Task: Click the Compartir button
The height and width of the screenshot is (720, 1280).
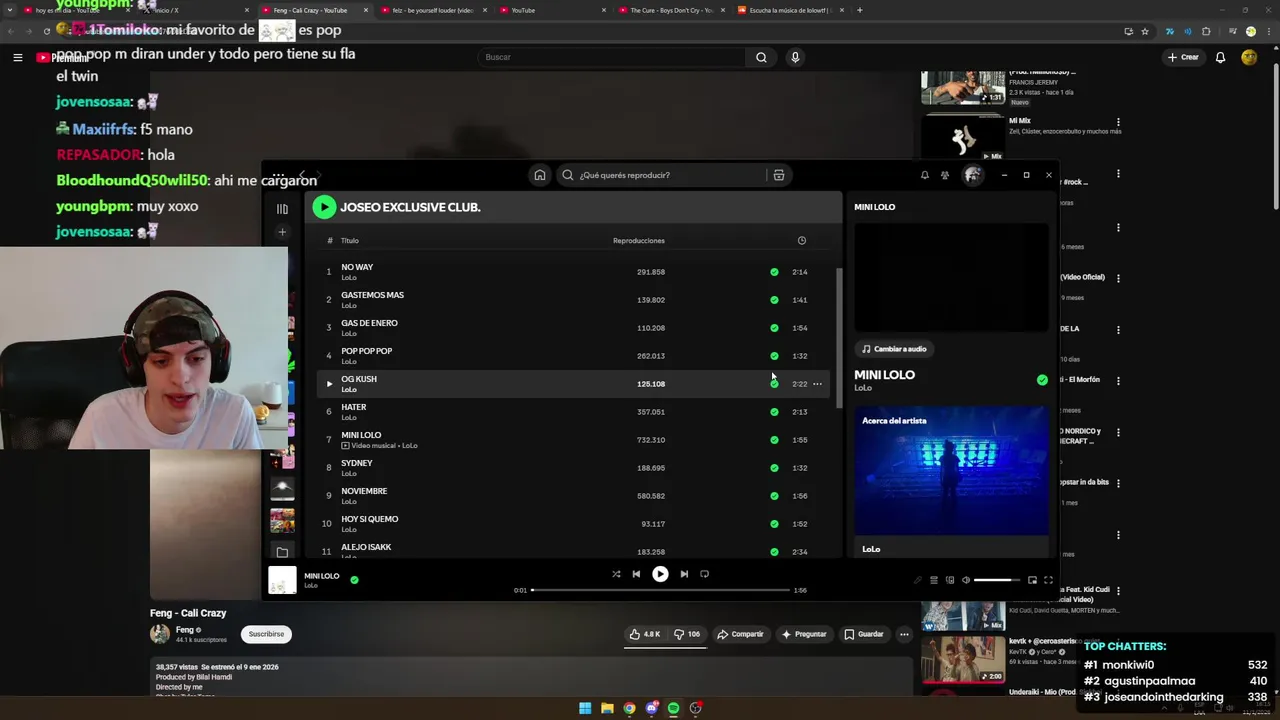Action: [x=741, y=634]
